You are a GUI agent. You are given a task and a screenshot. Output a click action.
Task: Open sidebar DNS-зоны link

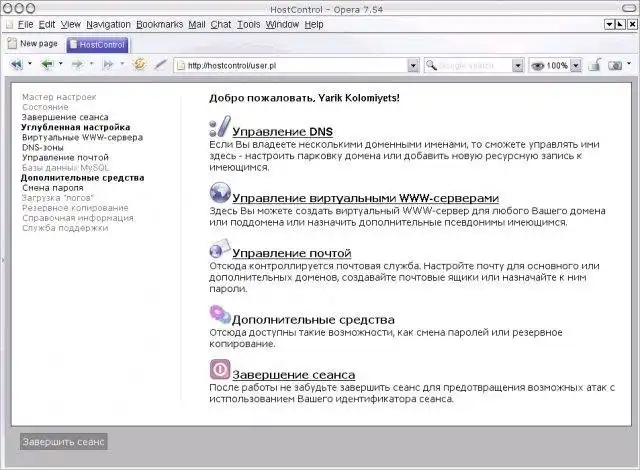pyautogui.click(x=43, y=147)
